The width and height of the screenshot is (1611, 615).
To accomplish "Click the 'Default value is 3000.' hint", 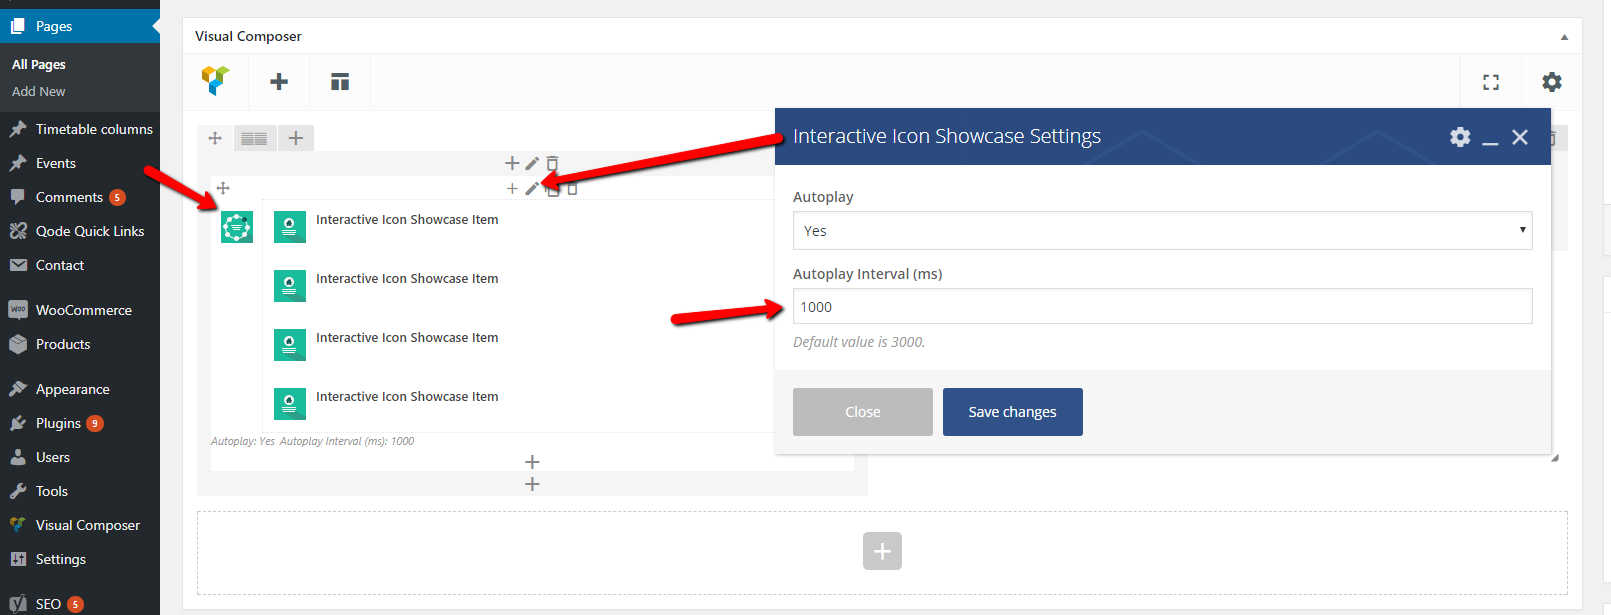I will pos(859,342).
